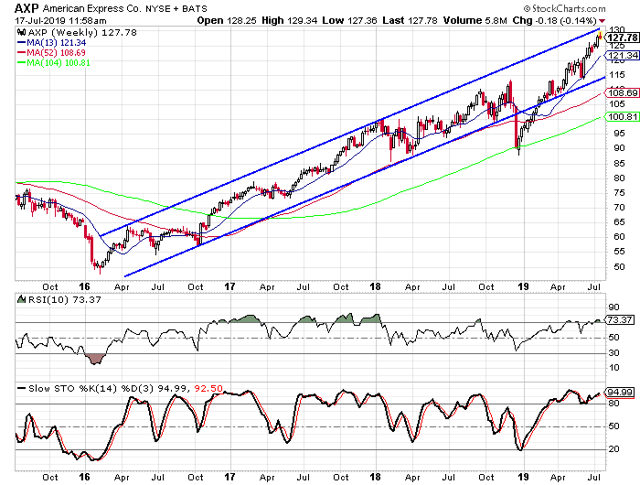Click the green mountain icon beside RSI(10)
640x485 pixels.
click(x=21, y=300)
